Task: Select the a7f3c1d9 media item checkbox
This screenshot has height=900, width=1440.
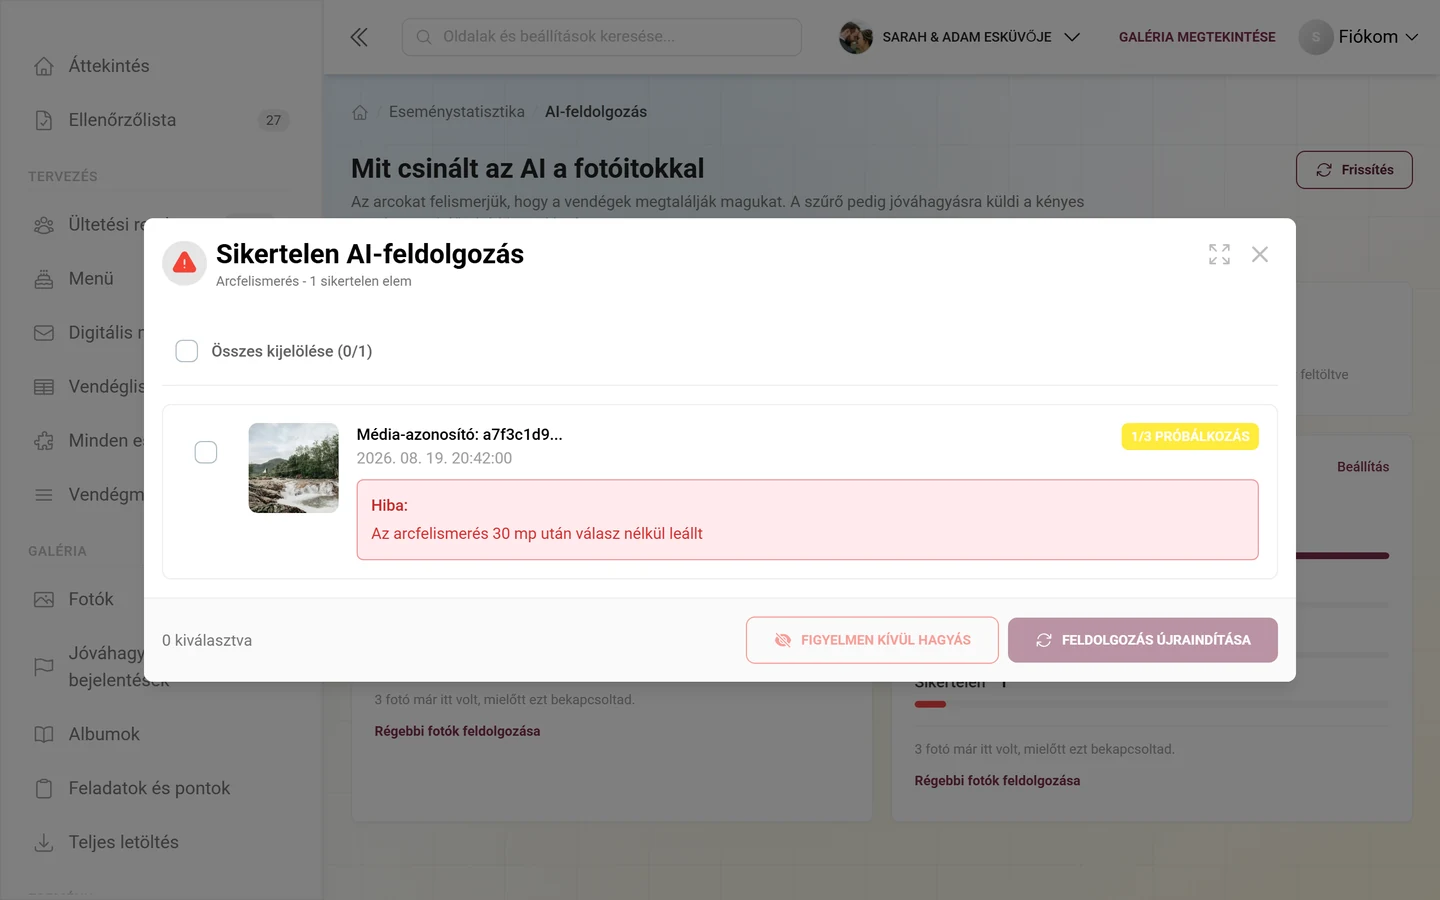Action: (206, 452)
